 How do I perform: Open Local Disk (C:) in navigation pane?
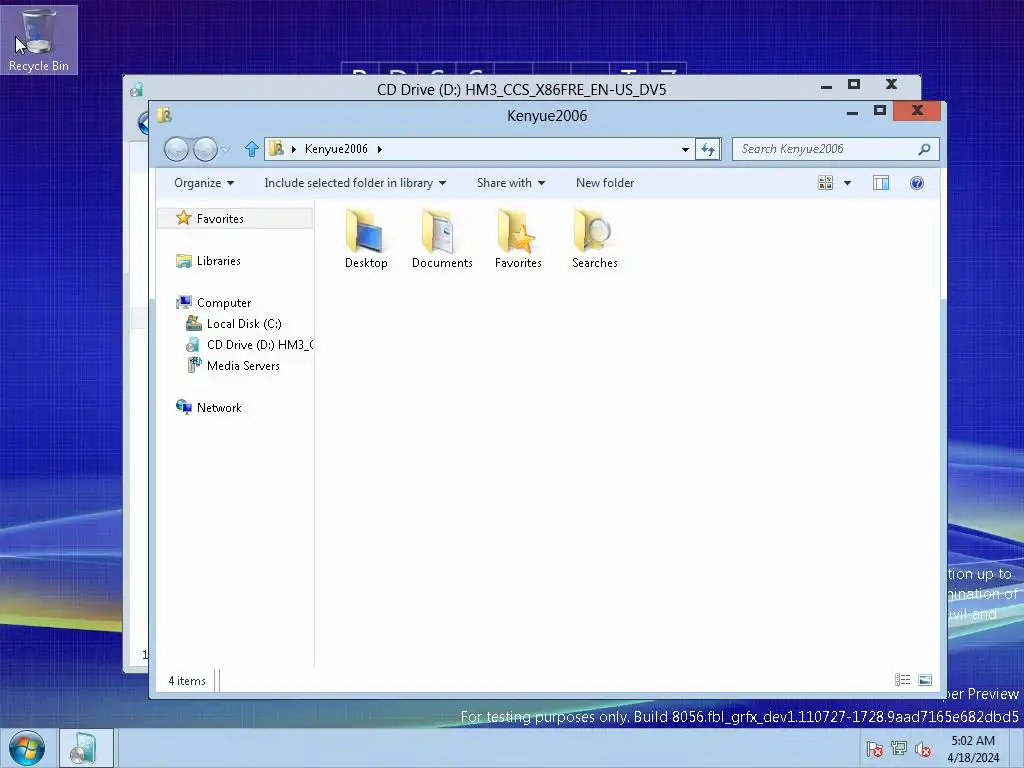point(234,324)
